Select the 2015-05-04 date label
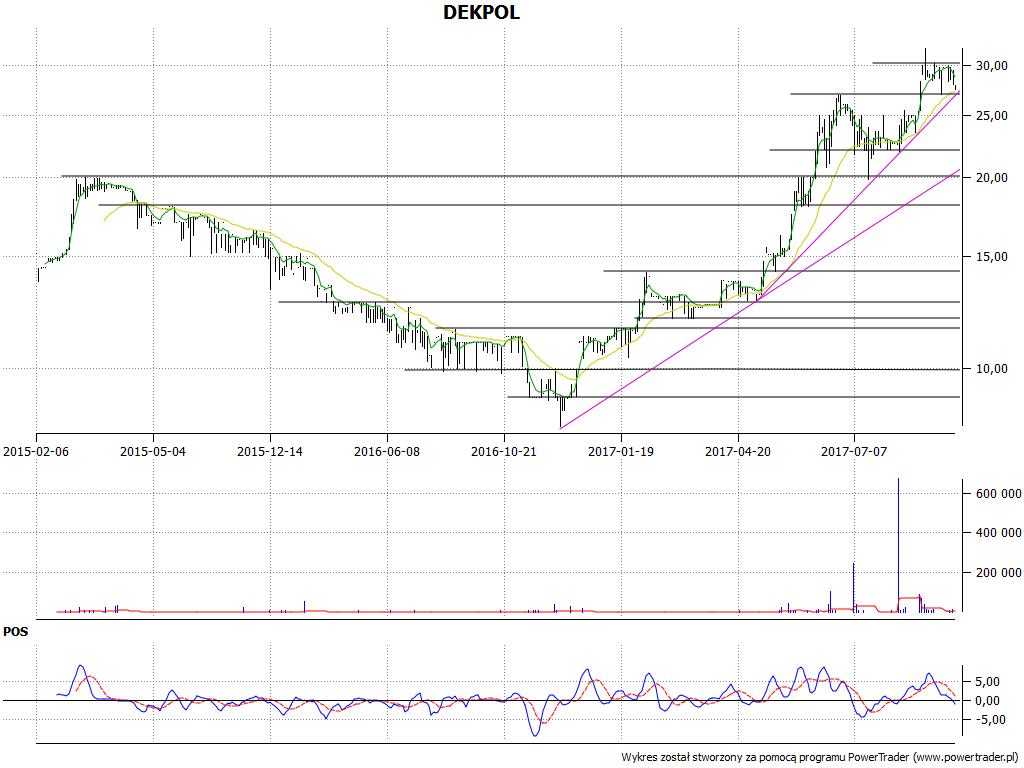1024x768 pixels. pyautogui.click(x=153, y=451)
